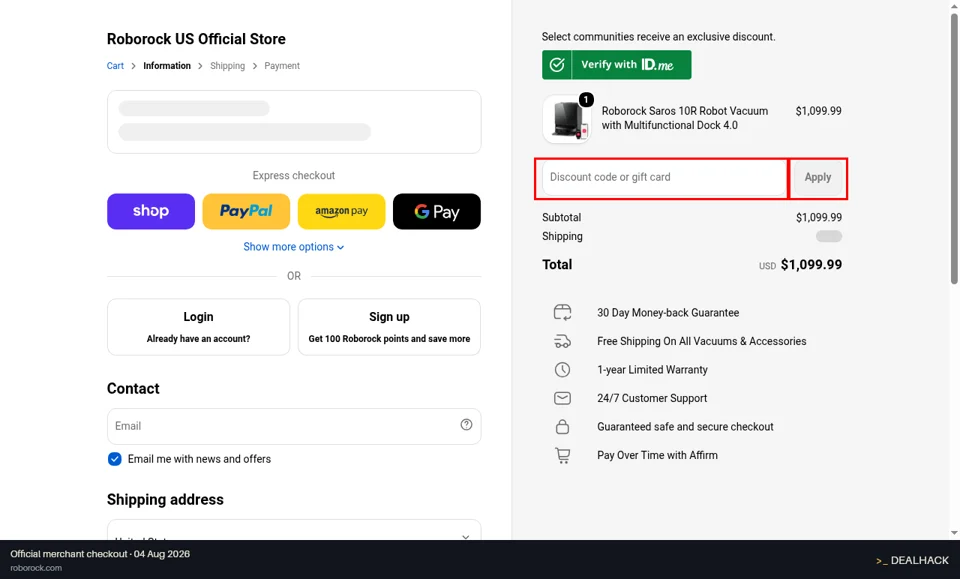The image size is (960, 579).
Task: Click the item quantity badge on product
Action: (586, 99)
